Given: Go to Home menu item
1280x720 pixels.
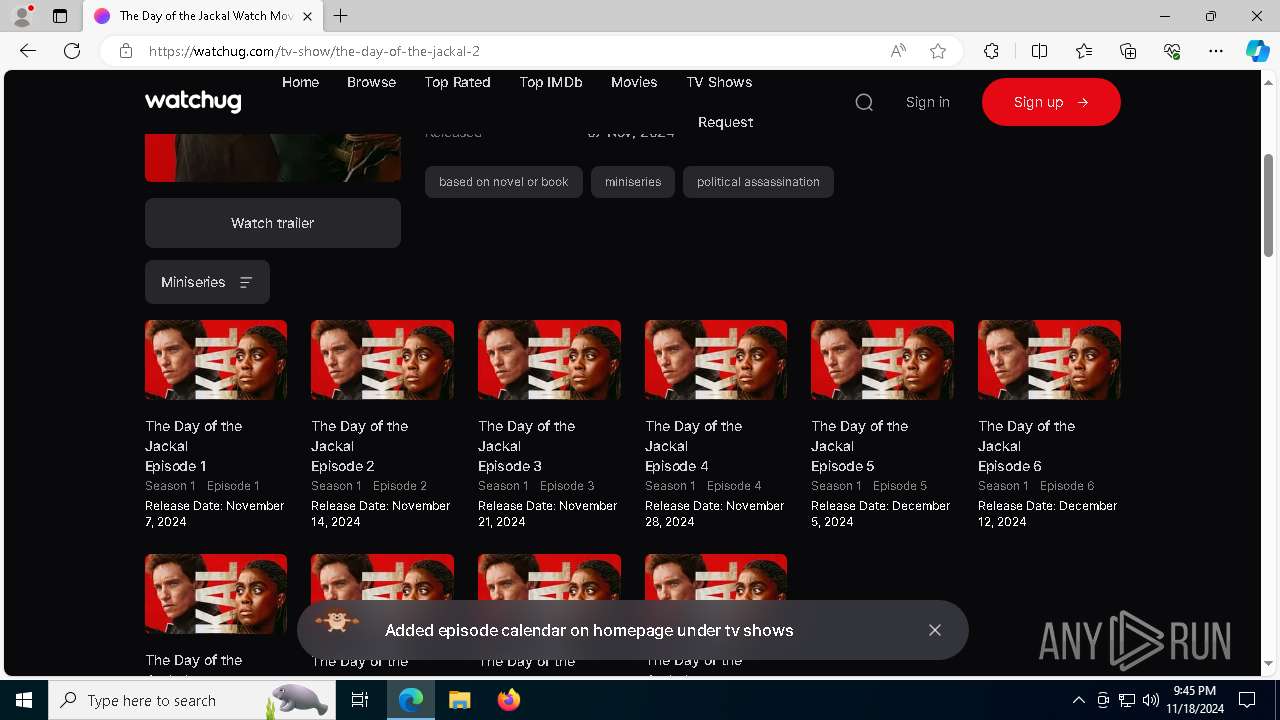Looking at the screenshot, I should click(x=300, y=82).
